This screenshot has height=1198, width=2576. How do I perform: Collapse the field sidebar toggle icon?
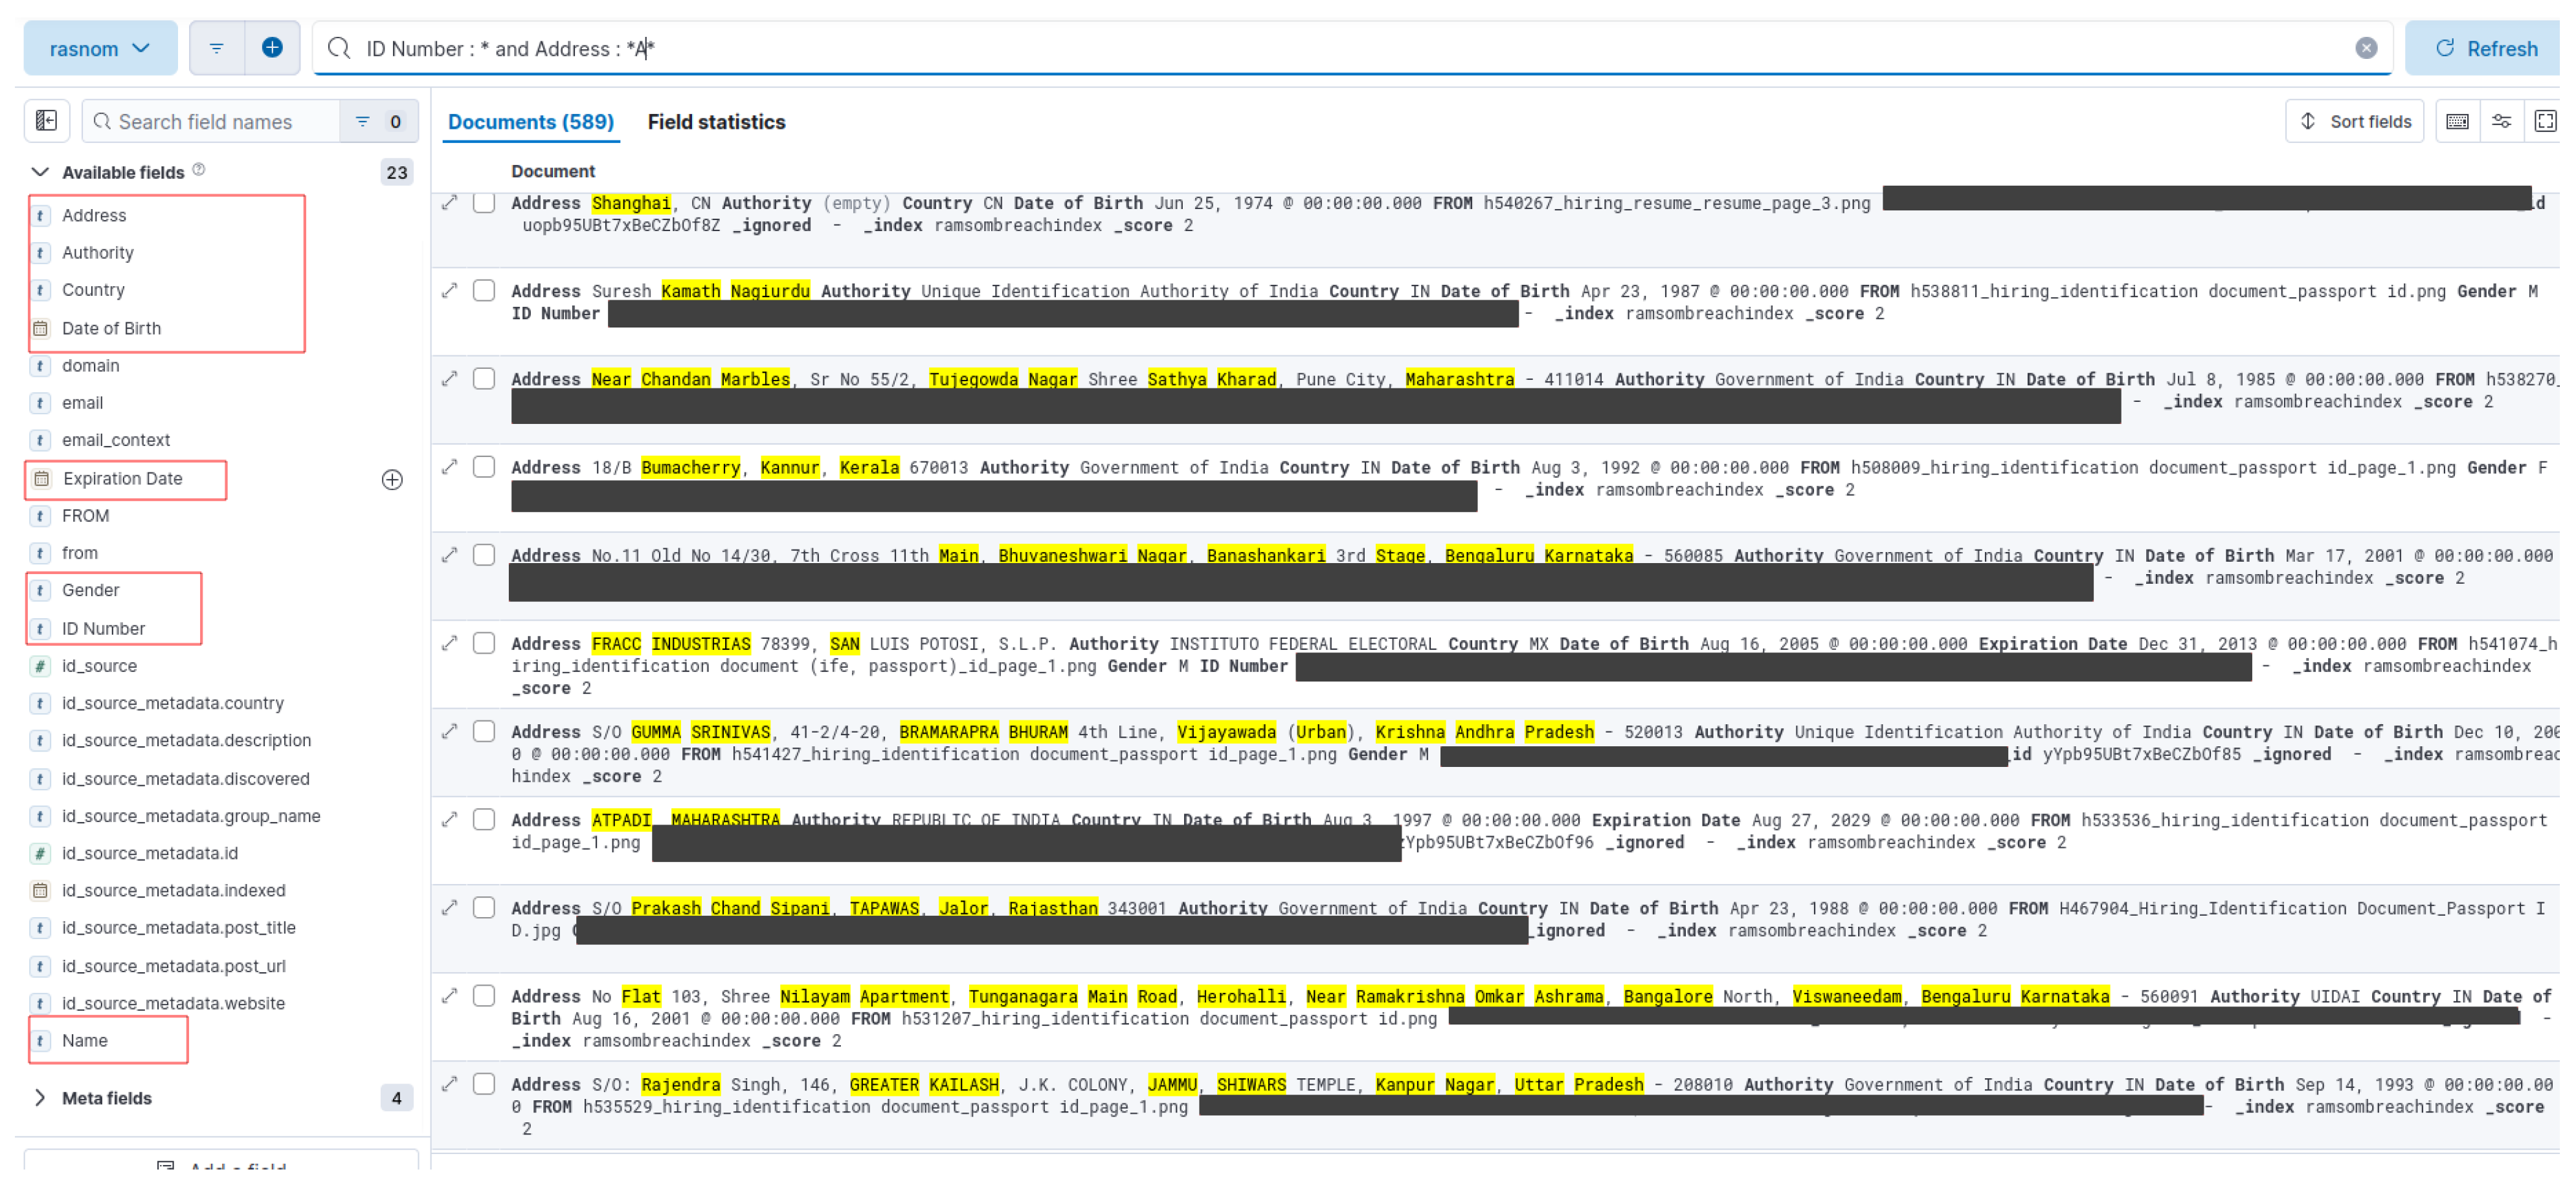[x=46, y=121]
